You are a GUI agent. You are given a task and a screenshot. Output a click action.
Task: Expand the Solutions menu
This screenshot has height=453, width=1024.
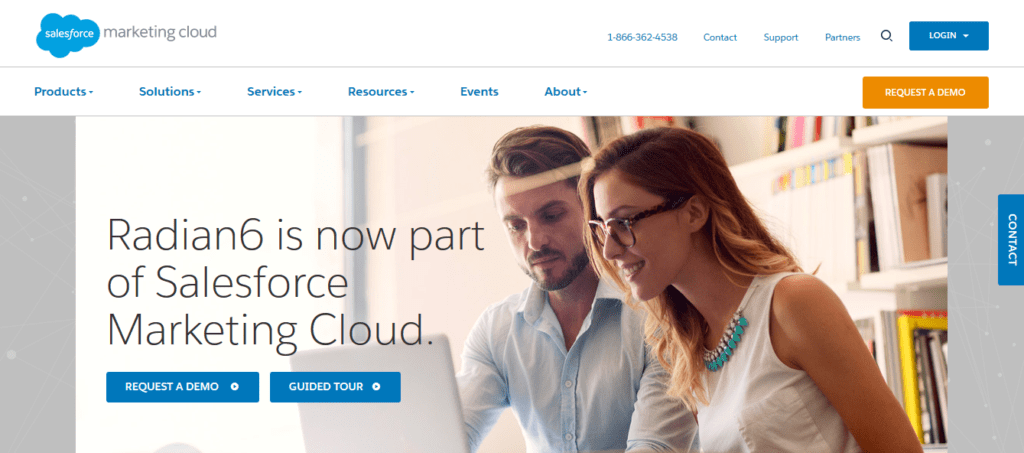pyautogui.click(x=170, y=92)
